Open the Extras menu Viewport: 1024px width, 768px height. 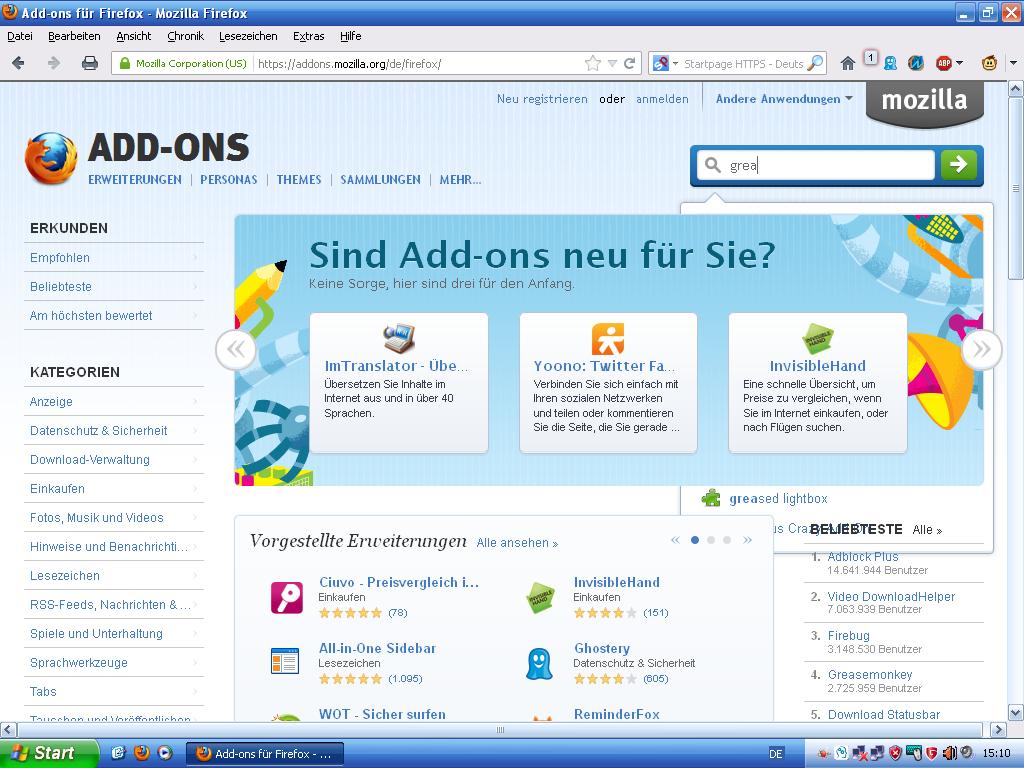308,36
